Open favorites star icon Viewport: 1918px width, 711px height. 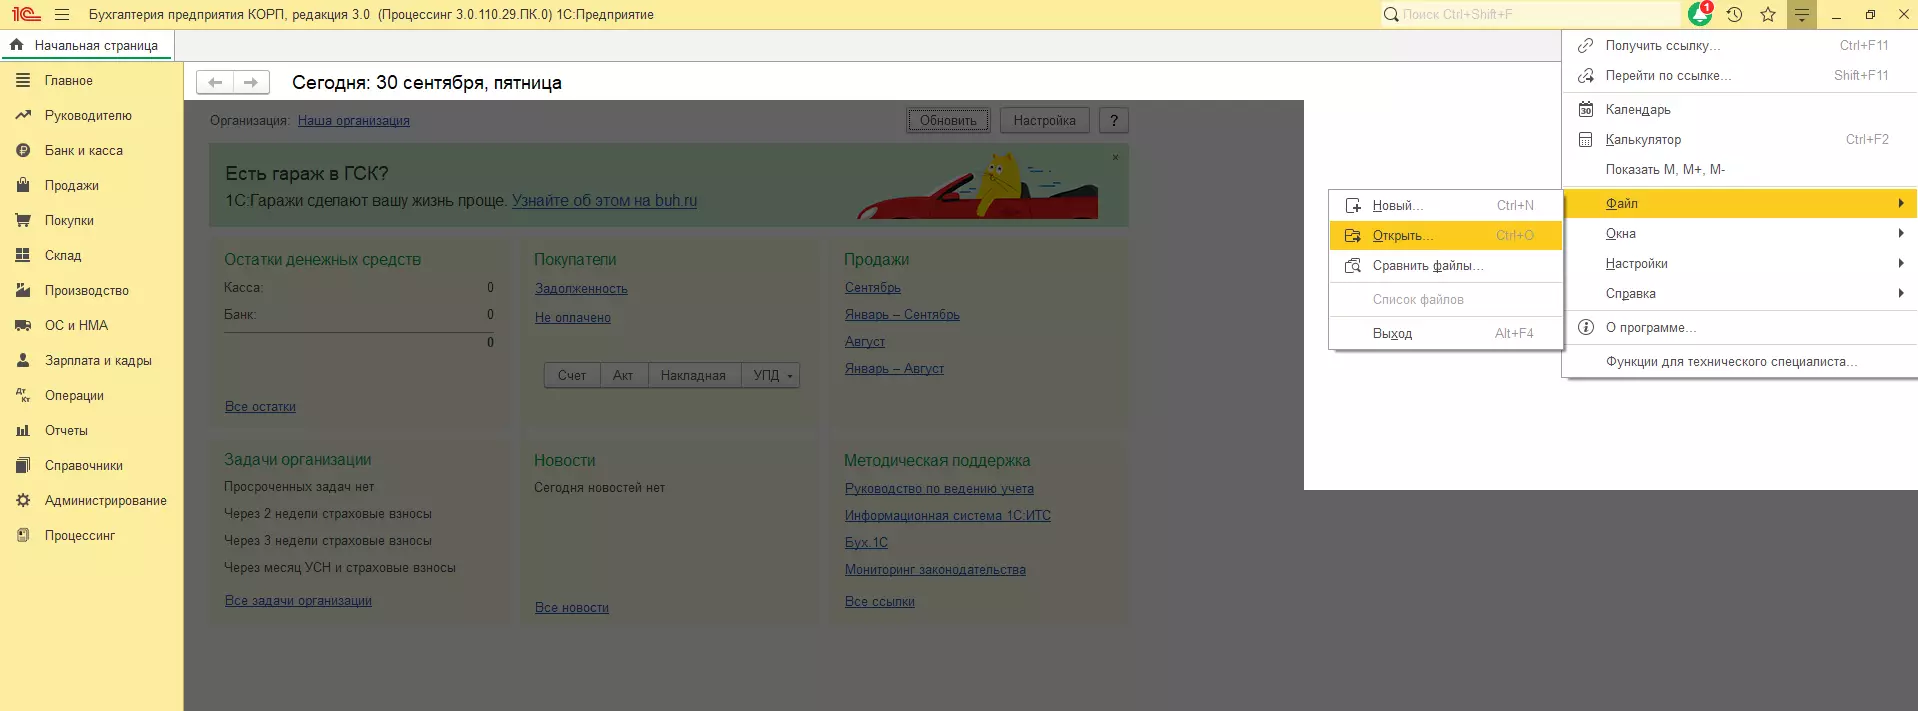click(1768, 15)
